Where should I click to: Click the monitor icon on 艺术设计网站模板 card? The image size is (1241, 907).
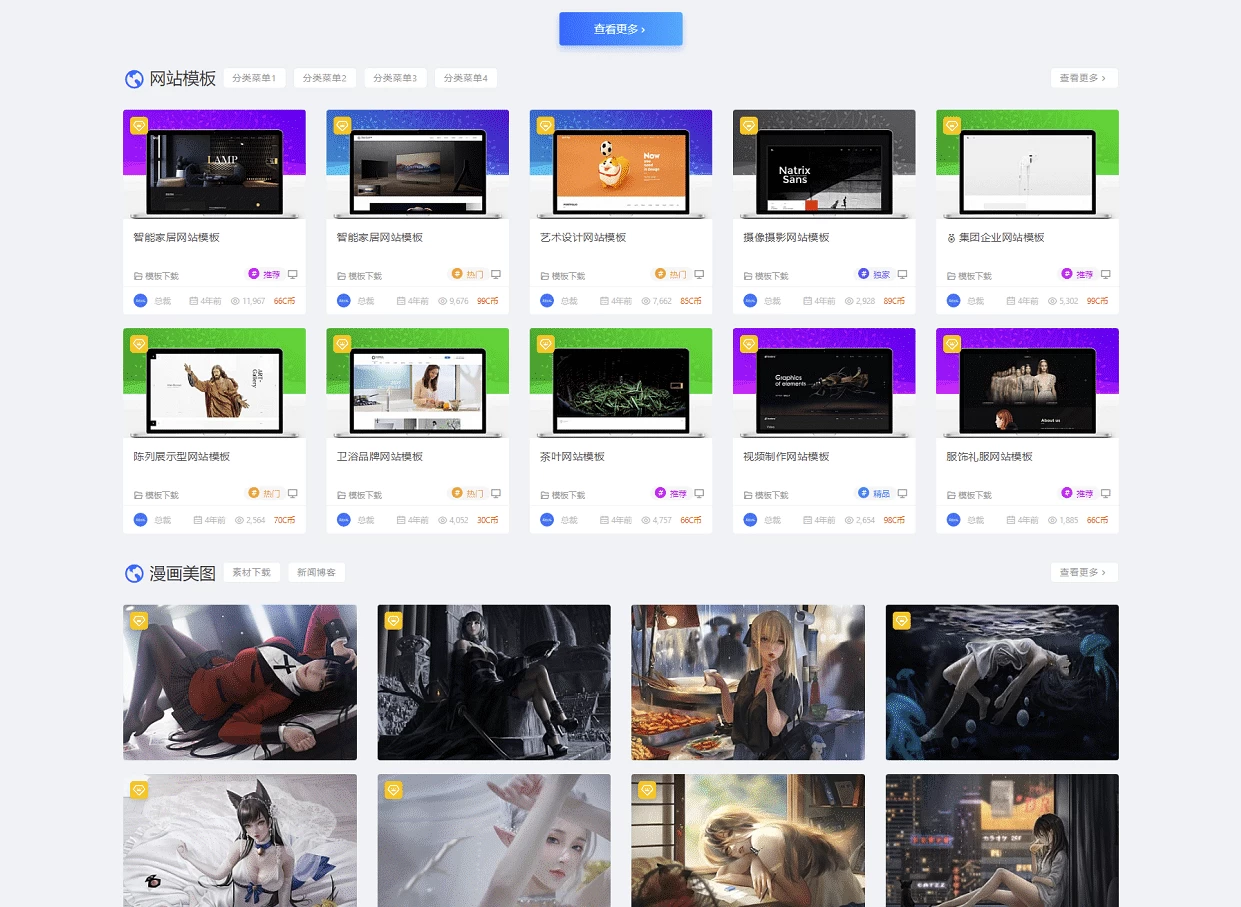click(x=699, y=274)
